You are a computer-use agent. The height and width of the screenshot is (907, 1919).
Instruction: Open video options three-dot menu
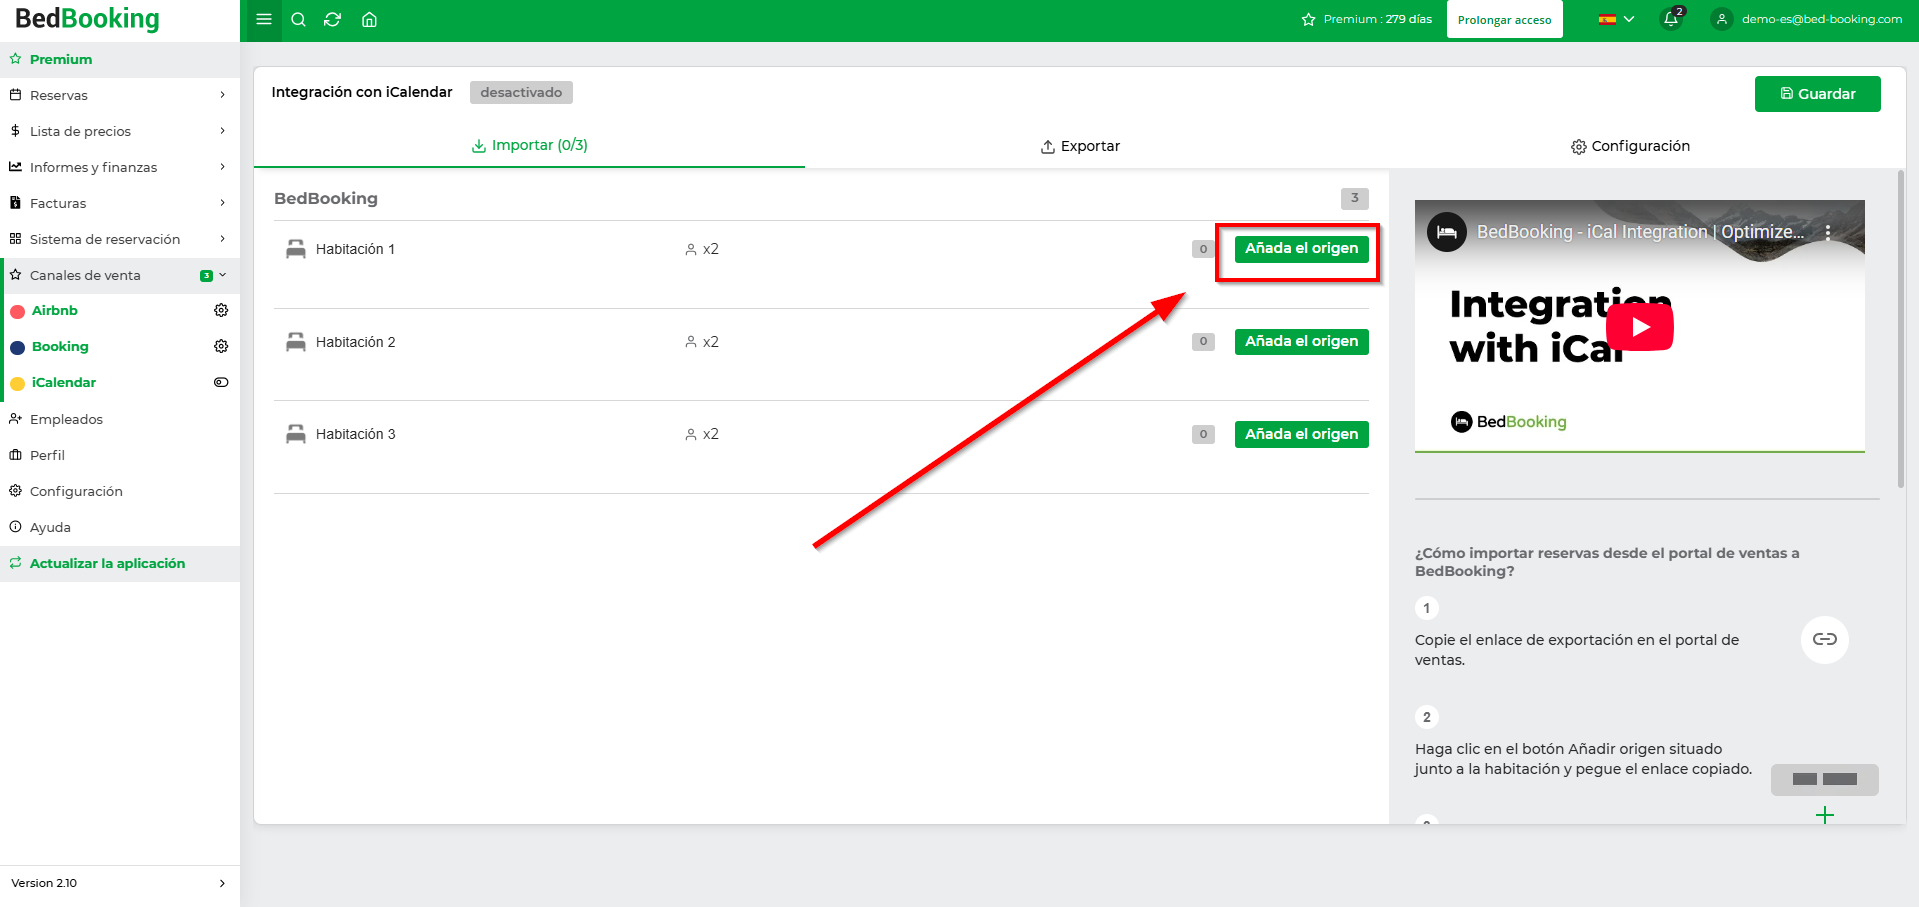coord(1828,232)
